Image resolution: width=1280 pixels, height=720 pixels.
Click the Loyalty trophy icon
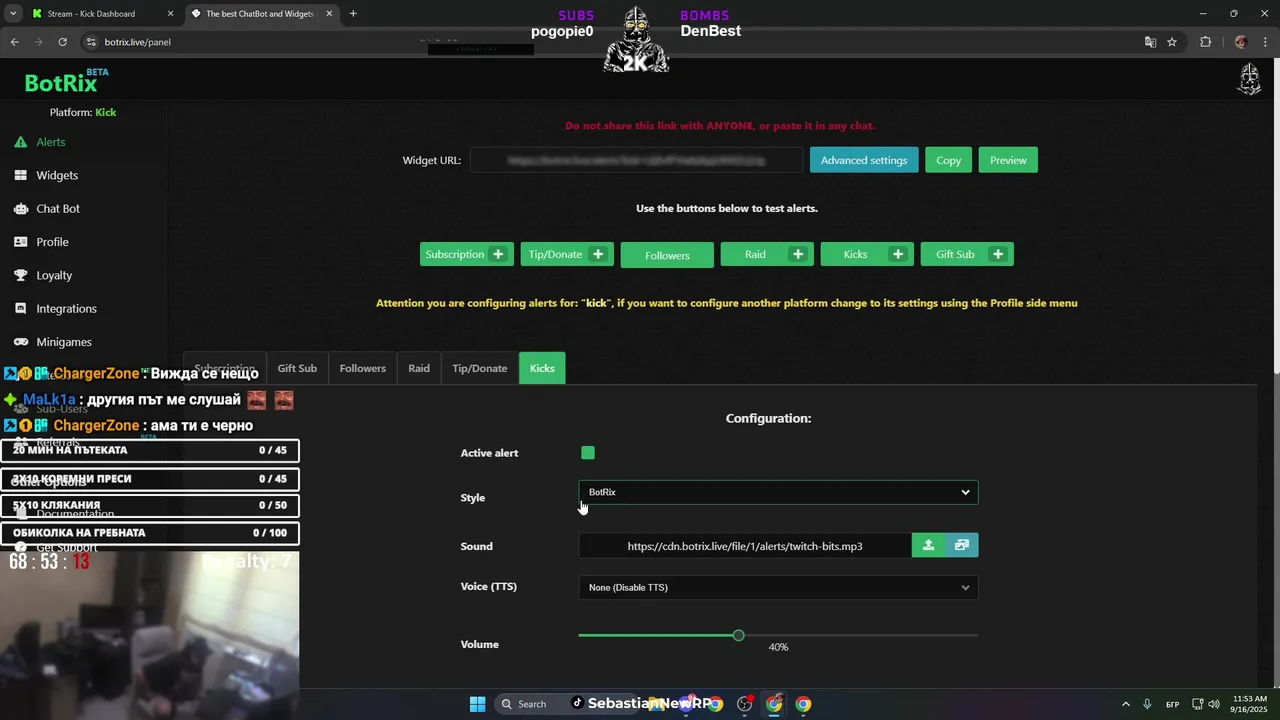(20, 275)
